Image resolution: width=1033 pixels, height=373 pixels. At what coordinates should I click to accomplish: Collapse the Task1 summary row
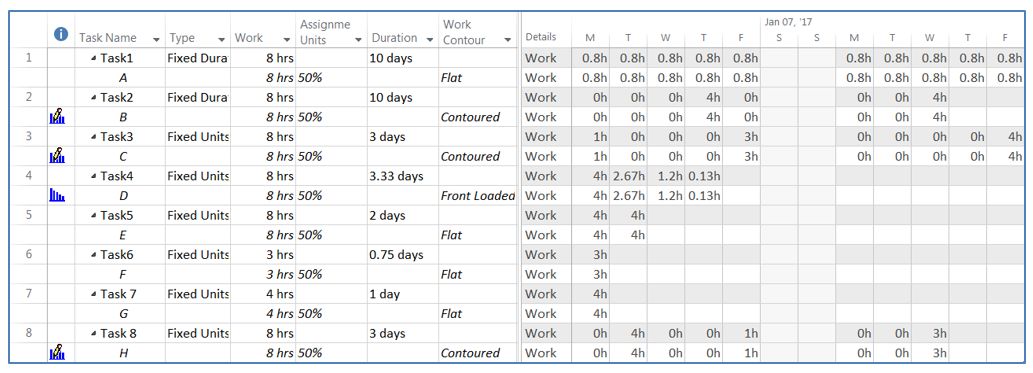click(95, 58)
